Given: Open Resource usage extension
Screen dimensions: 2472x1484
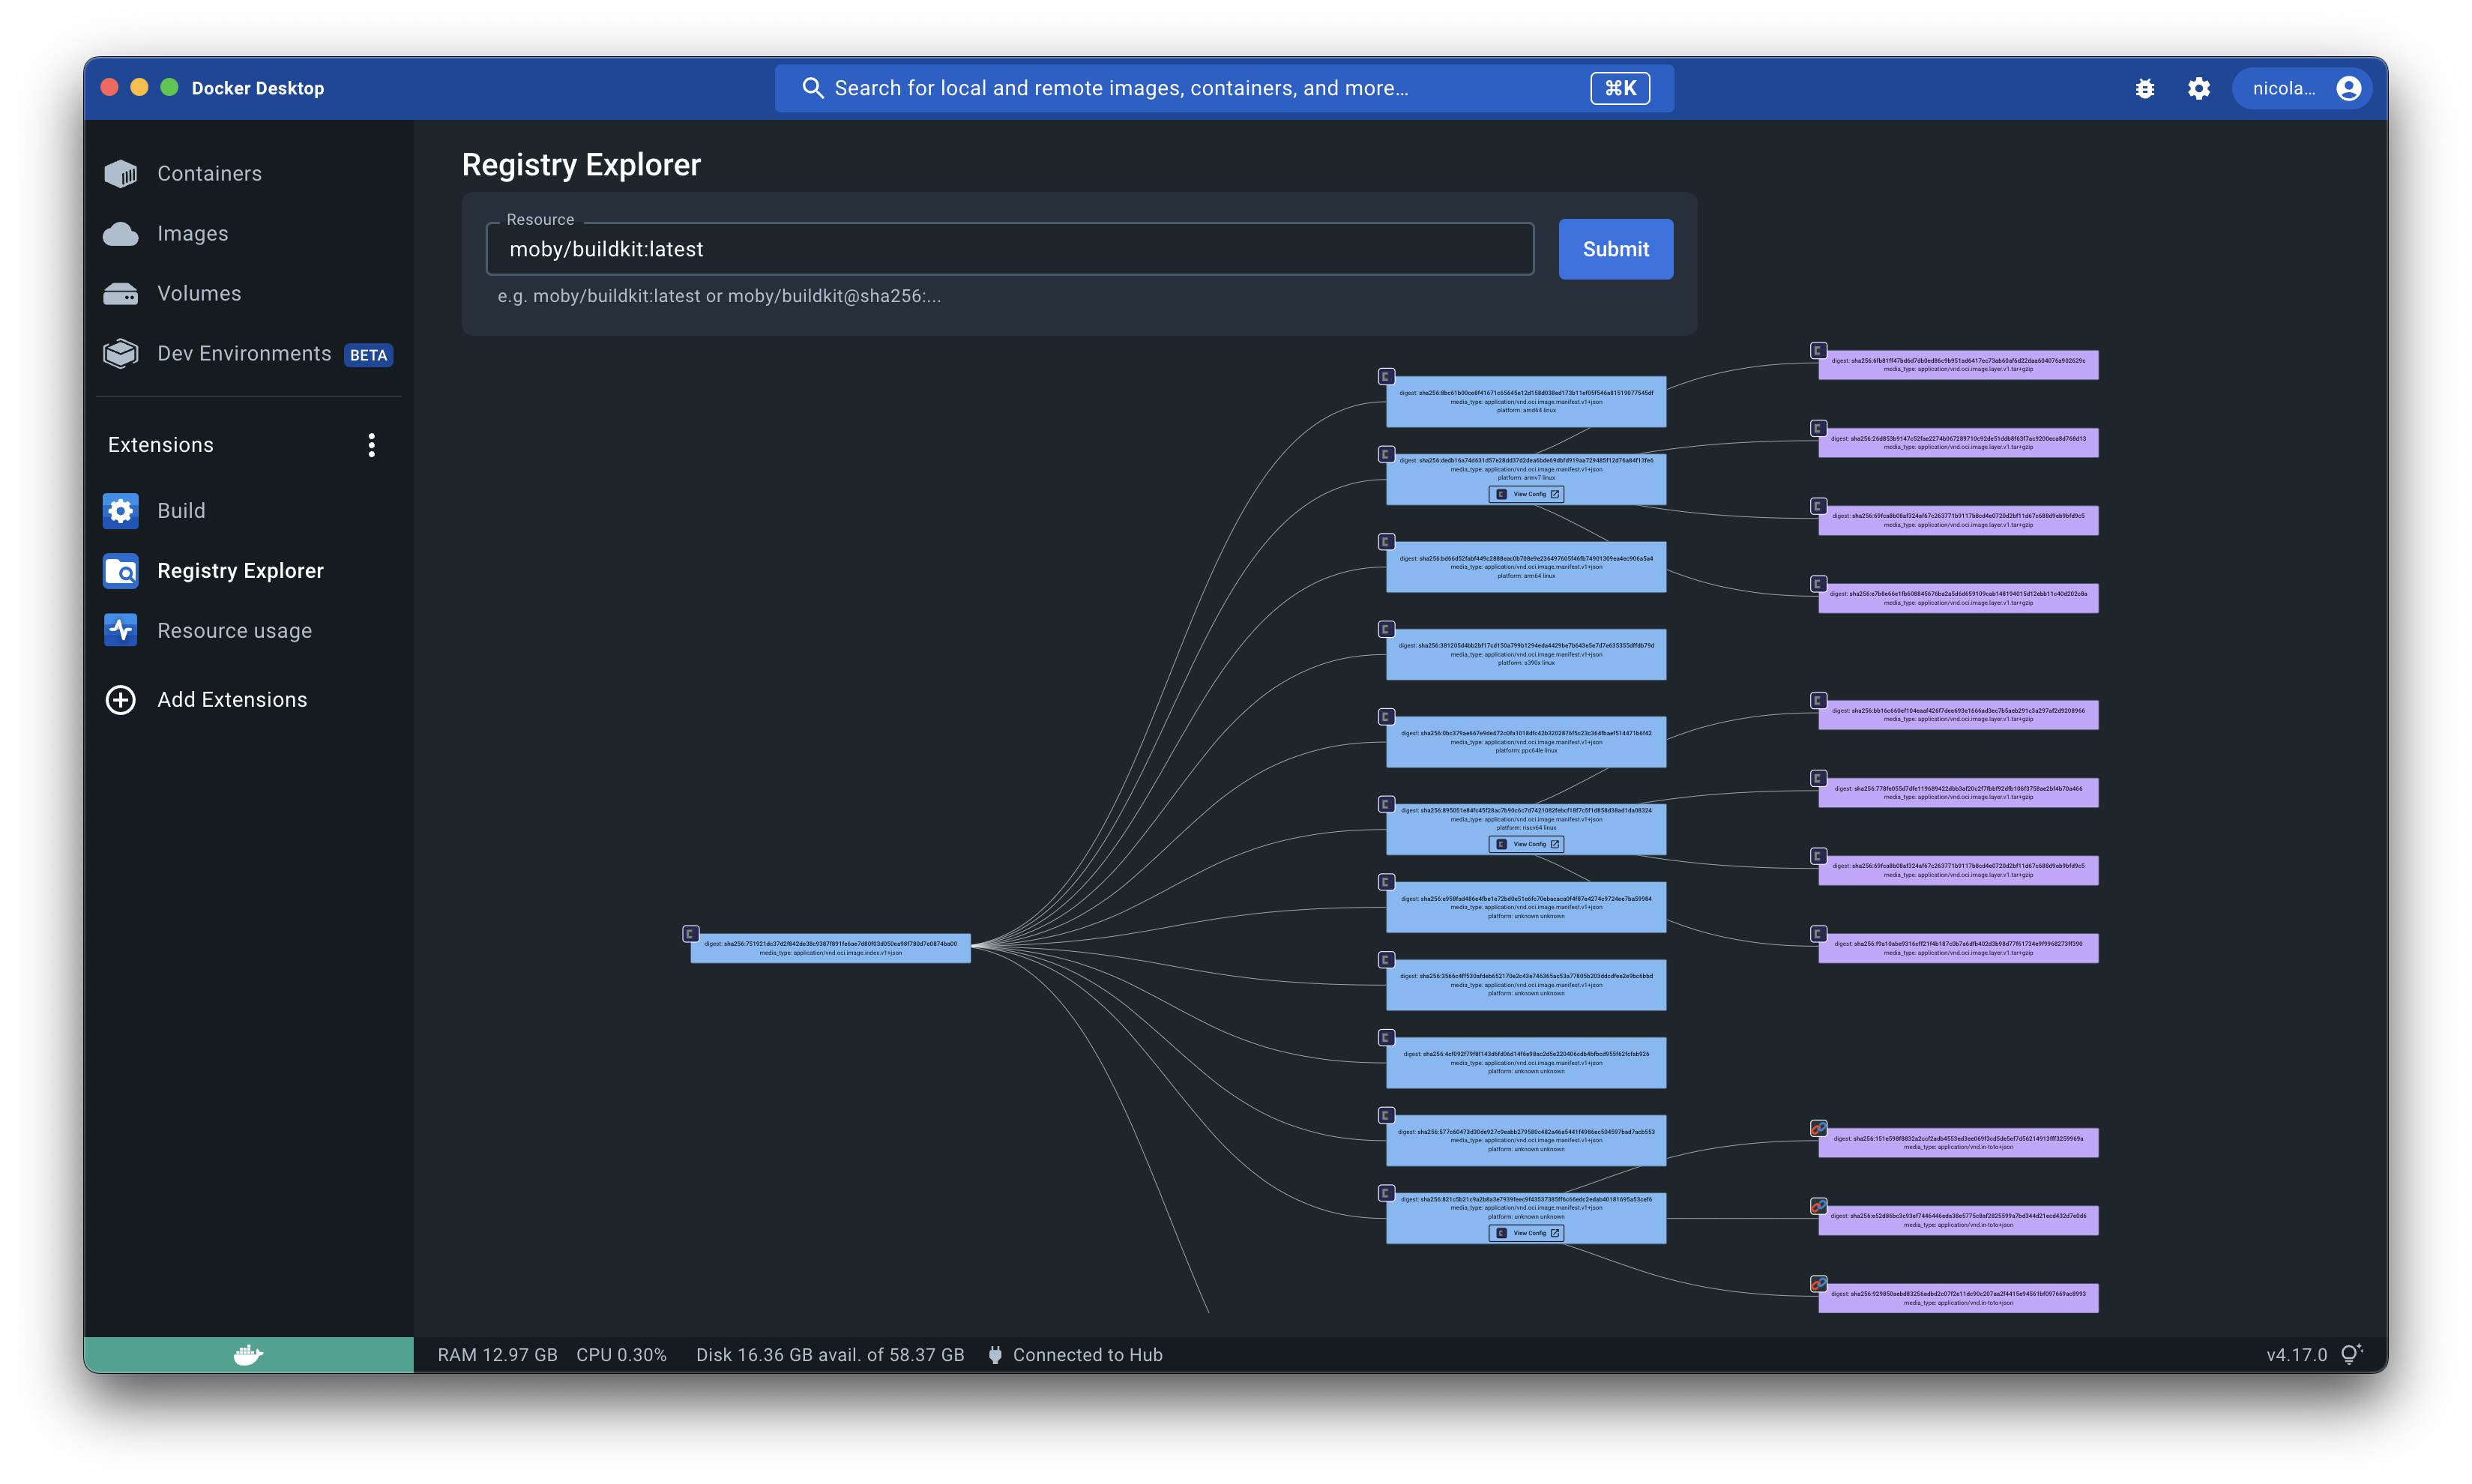Looking at the screenshot, I should tap(234, 631).
